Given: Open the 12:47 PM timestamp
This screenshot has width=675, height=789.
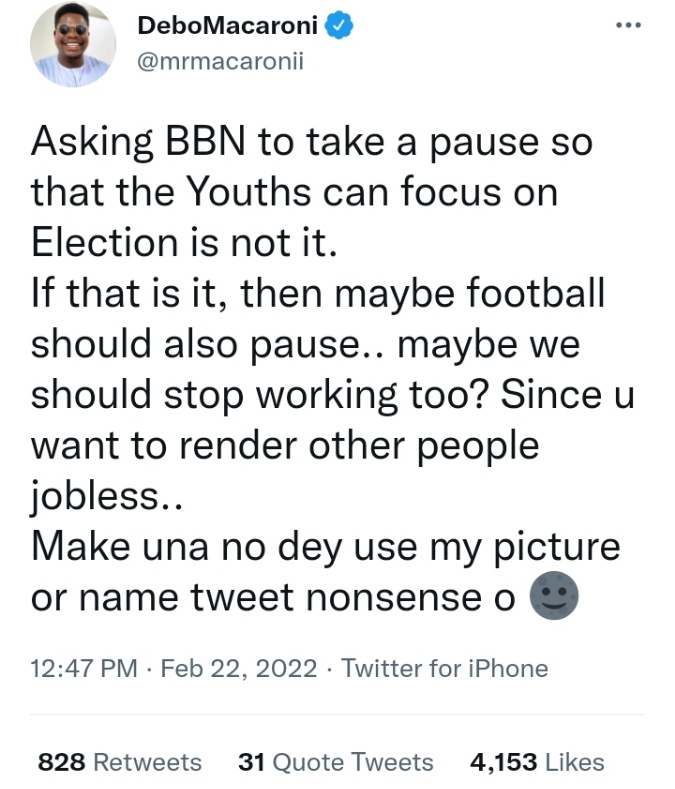Looking at the screenshot, I should (84, 668).
